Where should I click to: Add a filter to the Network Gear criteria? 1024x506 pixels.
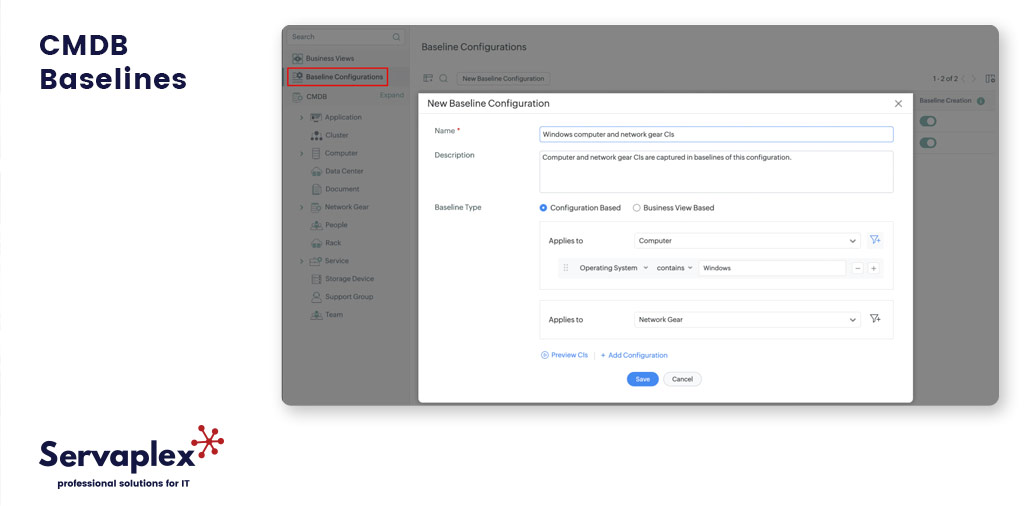875,319
